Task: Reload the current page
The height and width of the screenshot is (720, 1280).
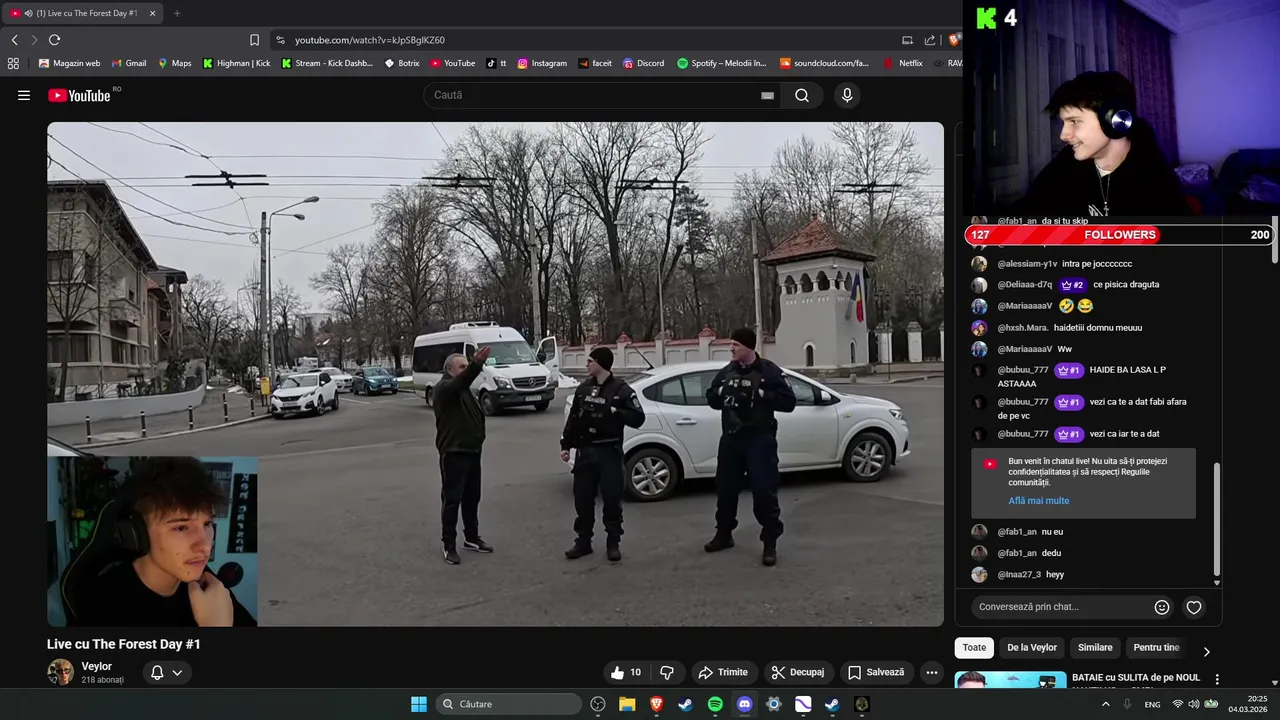Action: (54, 40)
